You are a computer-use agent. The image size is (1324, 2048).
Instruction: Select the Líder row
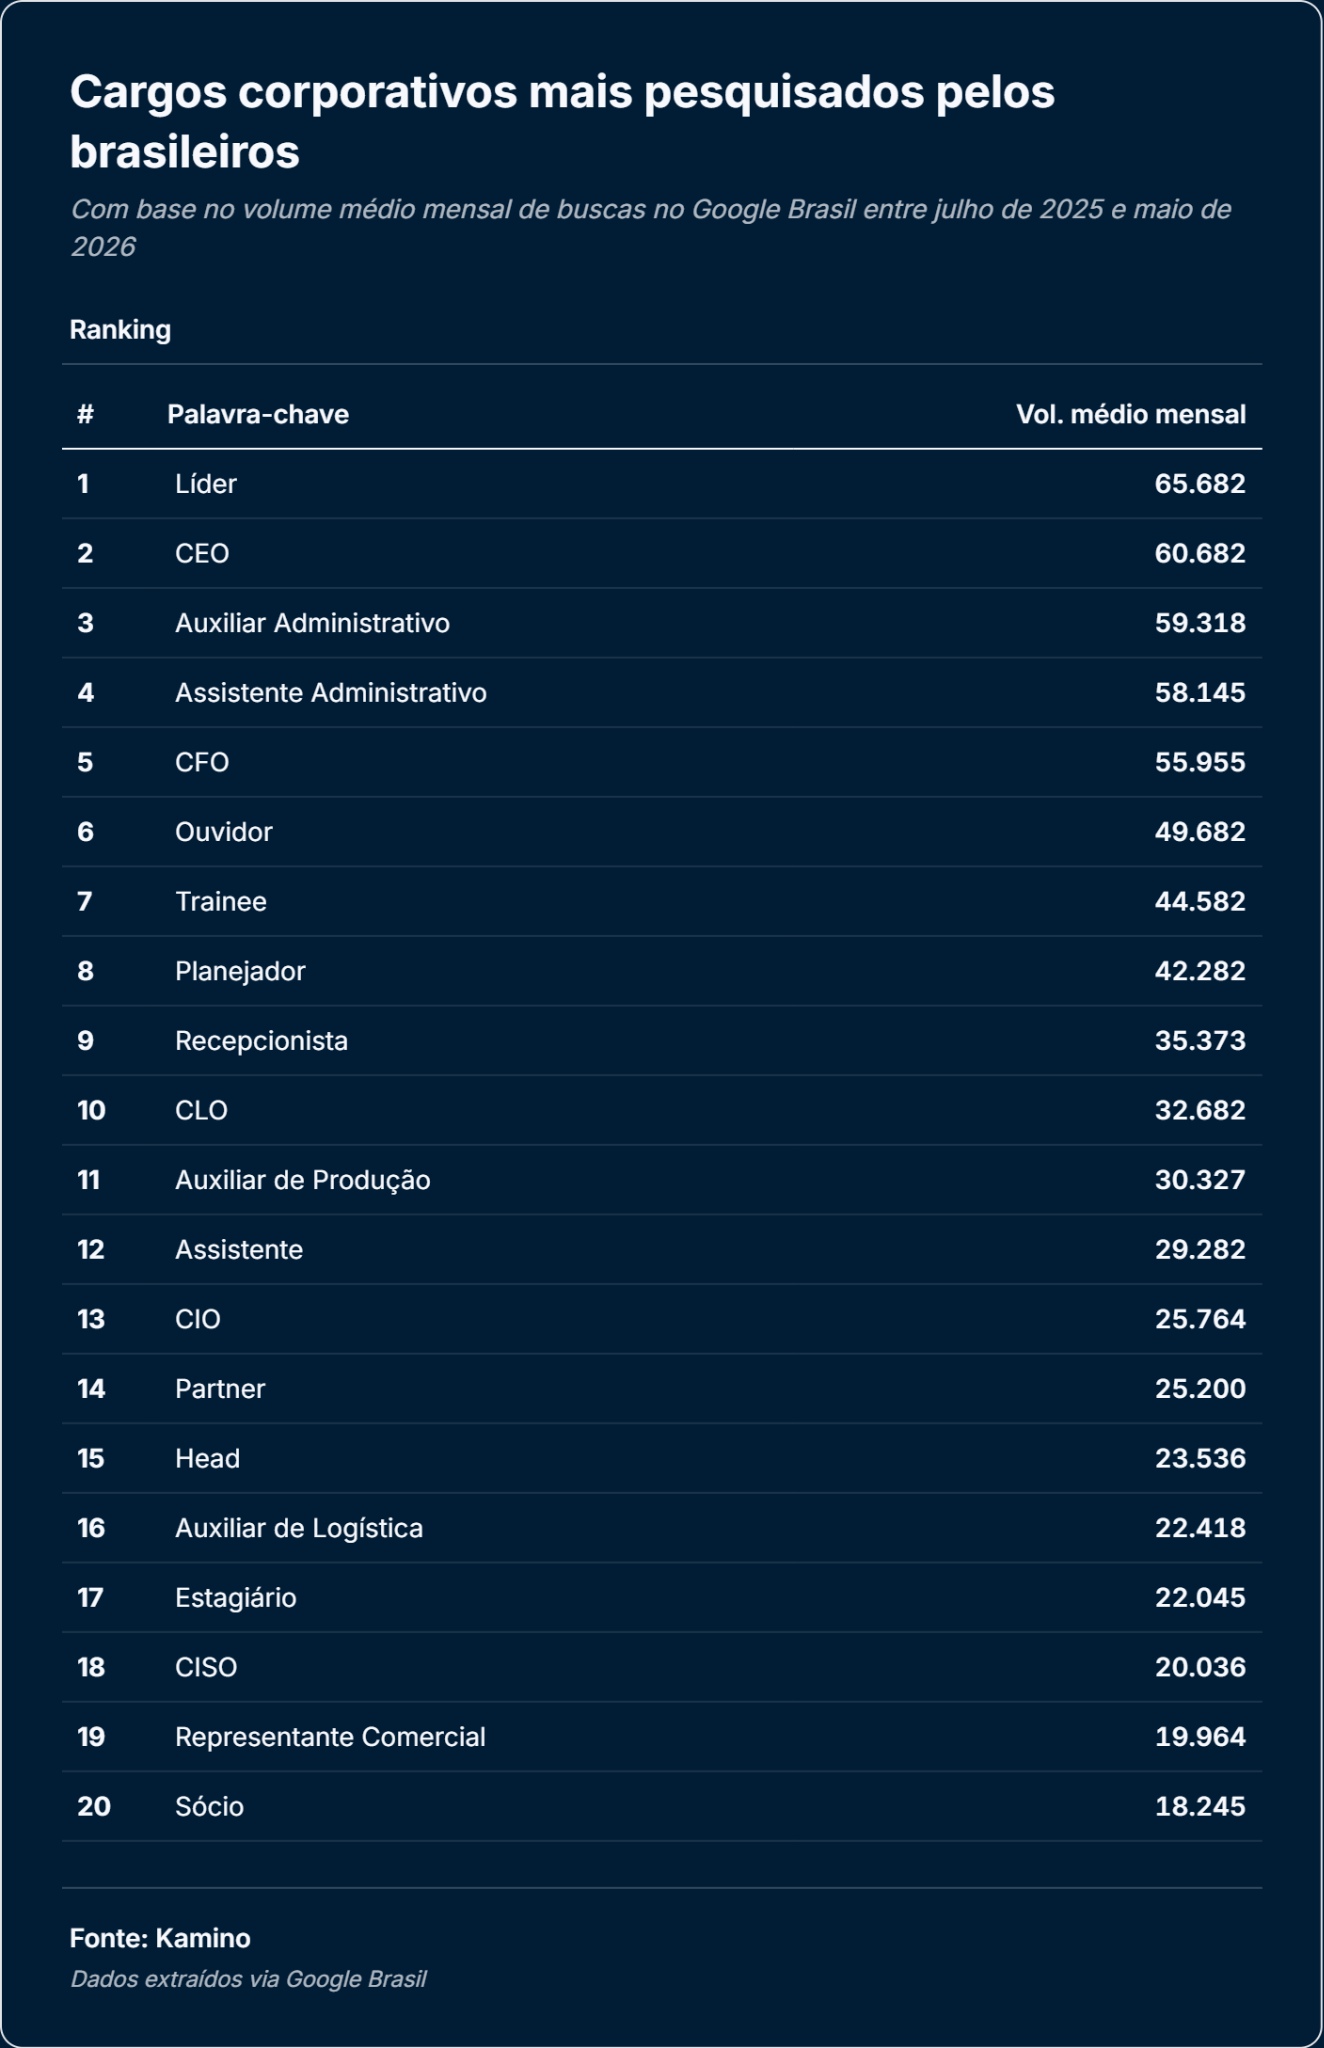662,484
